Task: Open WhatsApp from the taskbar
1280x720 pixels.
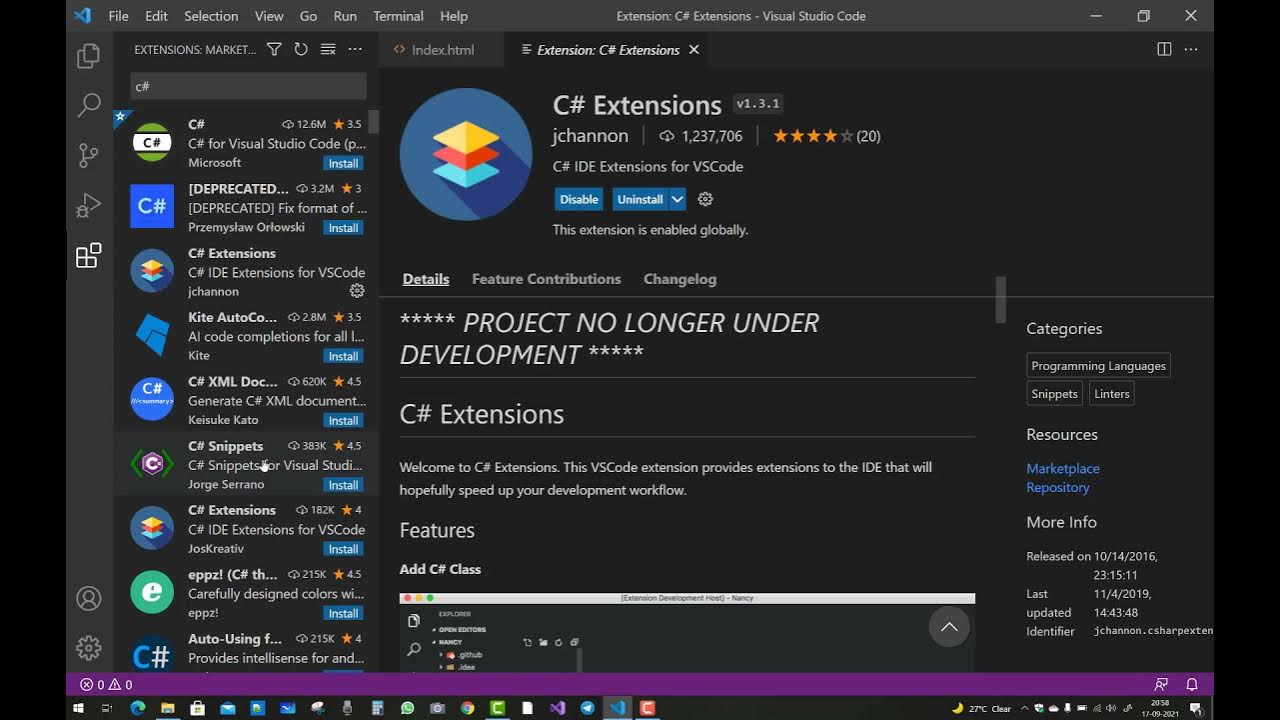Action: click(407, 708)
